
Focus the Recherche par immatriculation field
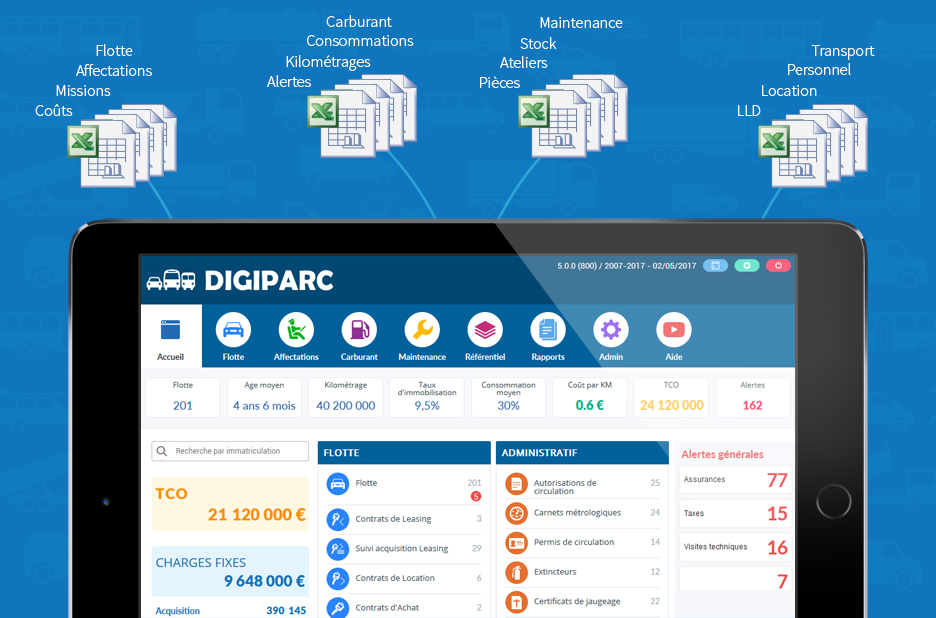coord(230,451)
